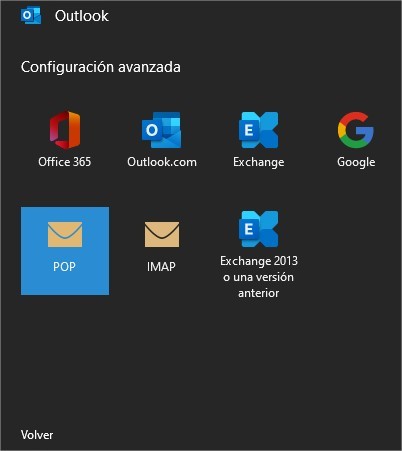This screenshot has width=402, height=451.
Task: Click the Exchange label text
Action: click(x=259, y=162)
